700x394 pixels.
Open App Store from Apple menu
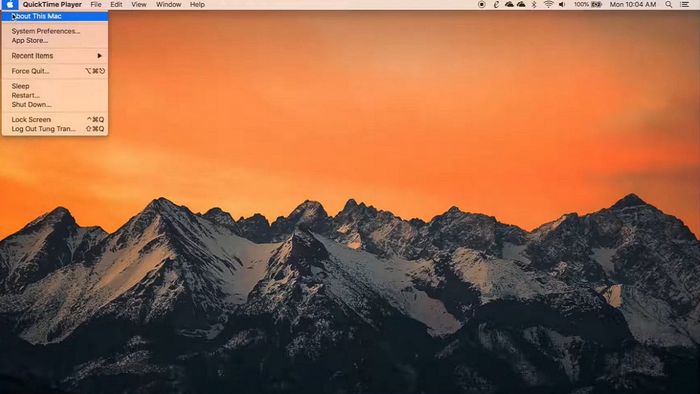coord(54,41)
